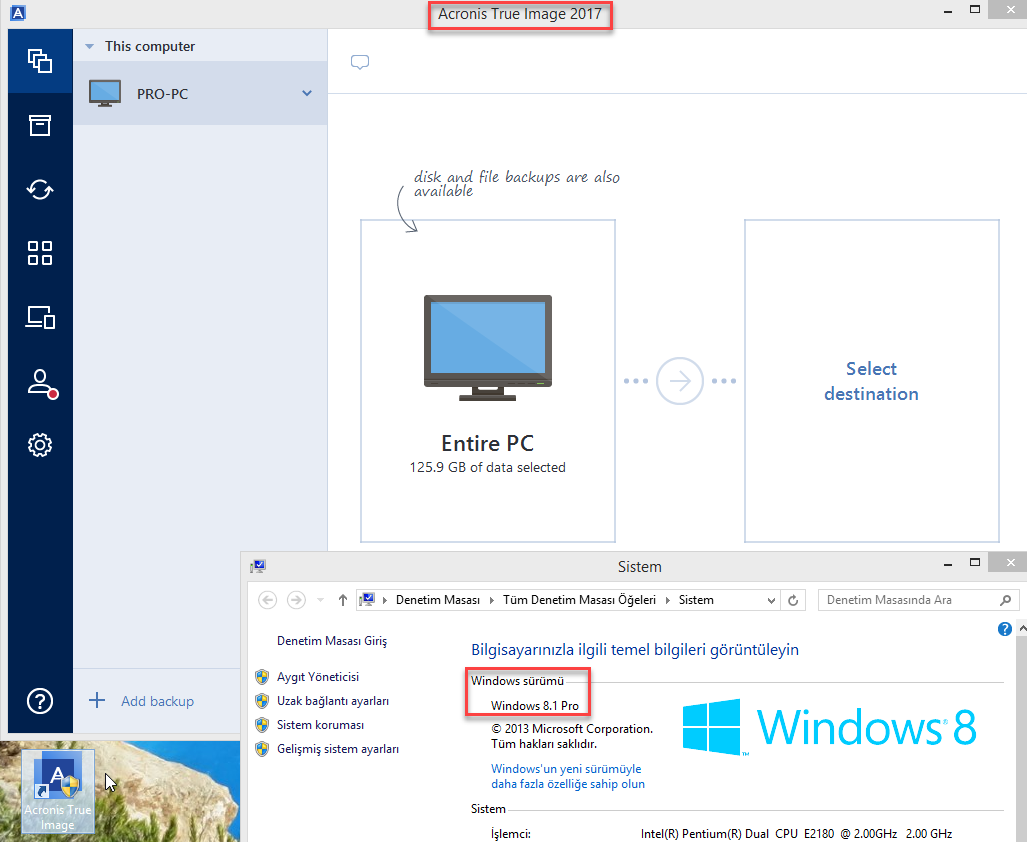This screenshot has height=842, width=1027.
Task: Click the plus icon next to Add backup
Action: pos(97,701)
